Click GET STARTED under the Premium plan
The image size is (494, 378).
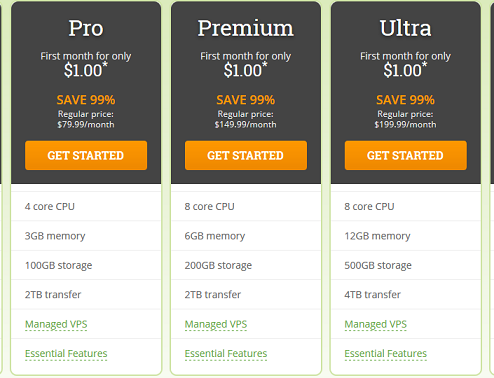tap(246, 155)
